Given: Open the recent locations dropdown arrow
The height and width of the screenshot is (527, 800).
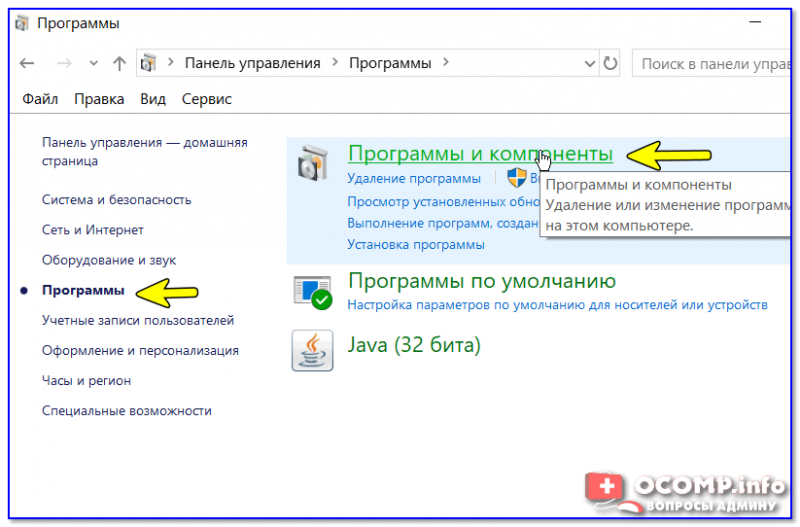Looking at the screenshot, I should [93, 63].
